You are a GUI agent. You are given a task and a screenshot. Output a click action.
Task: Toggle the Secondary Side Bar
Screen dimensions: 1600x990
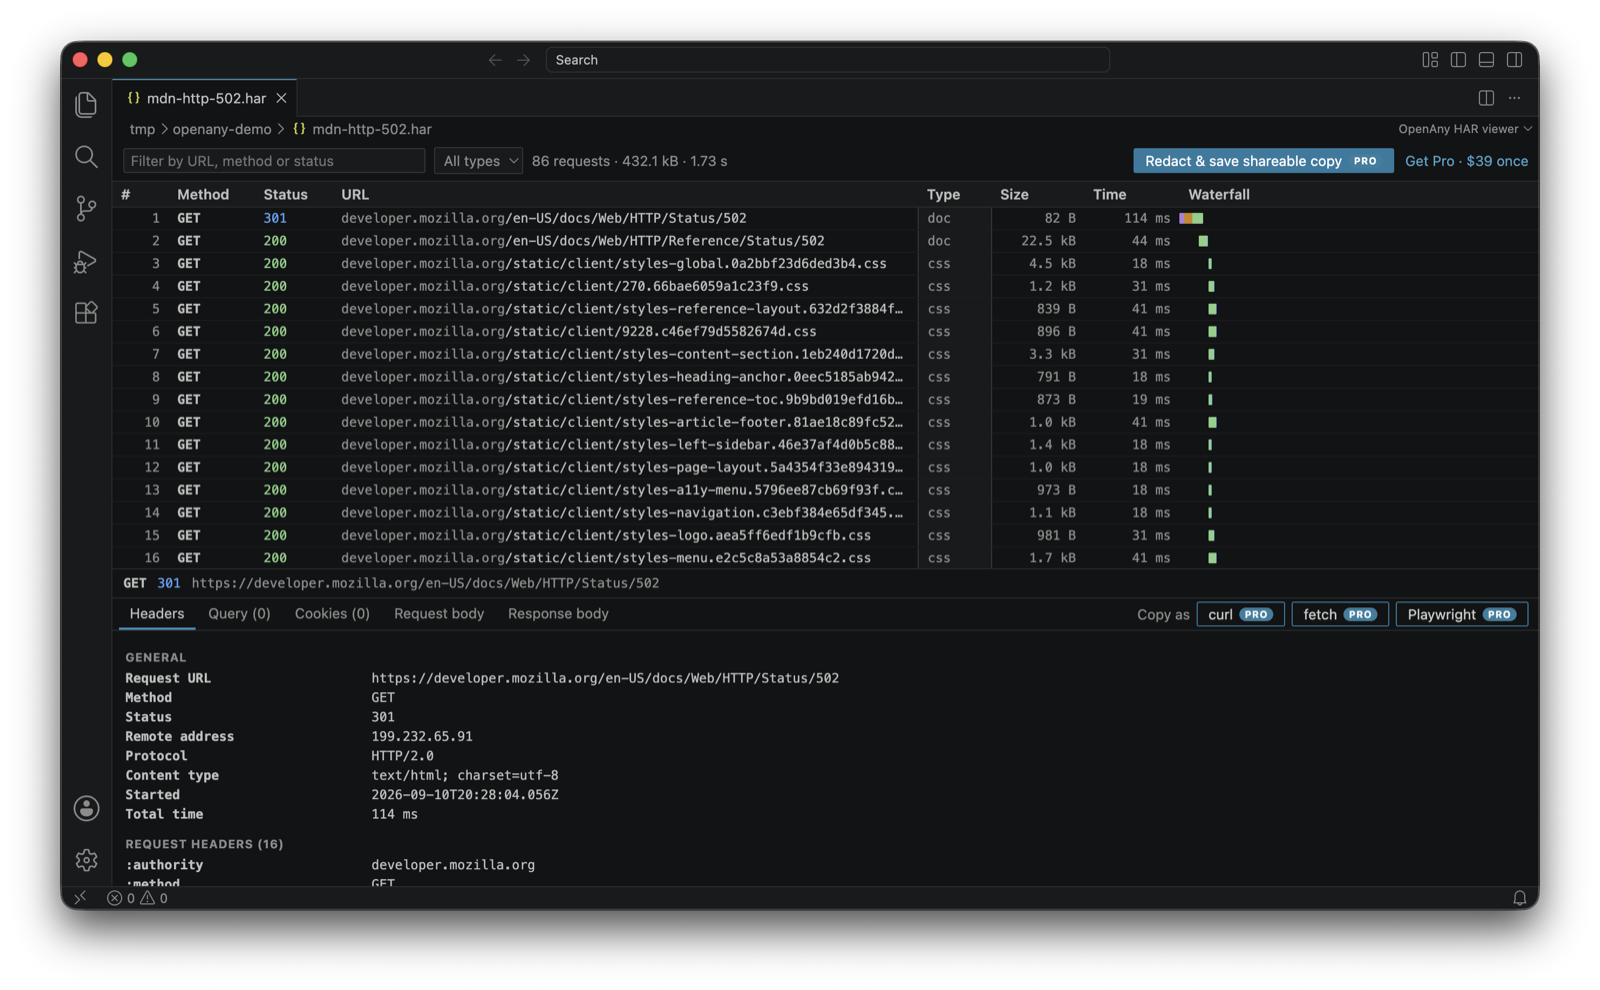point(1515,60)
